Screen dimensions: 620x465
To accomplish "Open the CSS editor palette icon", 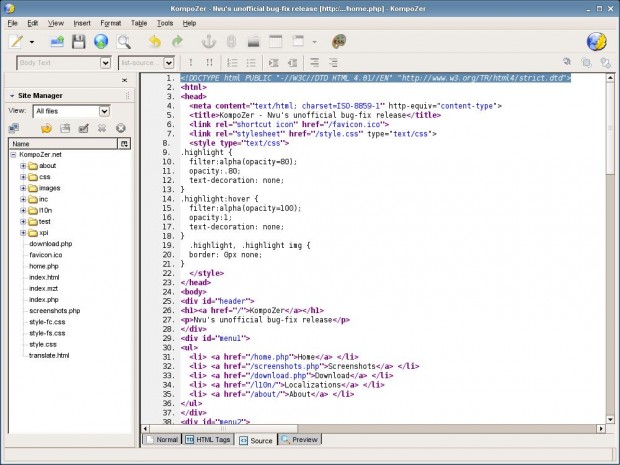I will click(339, 41).
